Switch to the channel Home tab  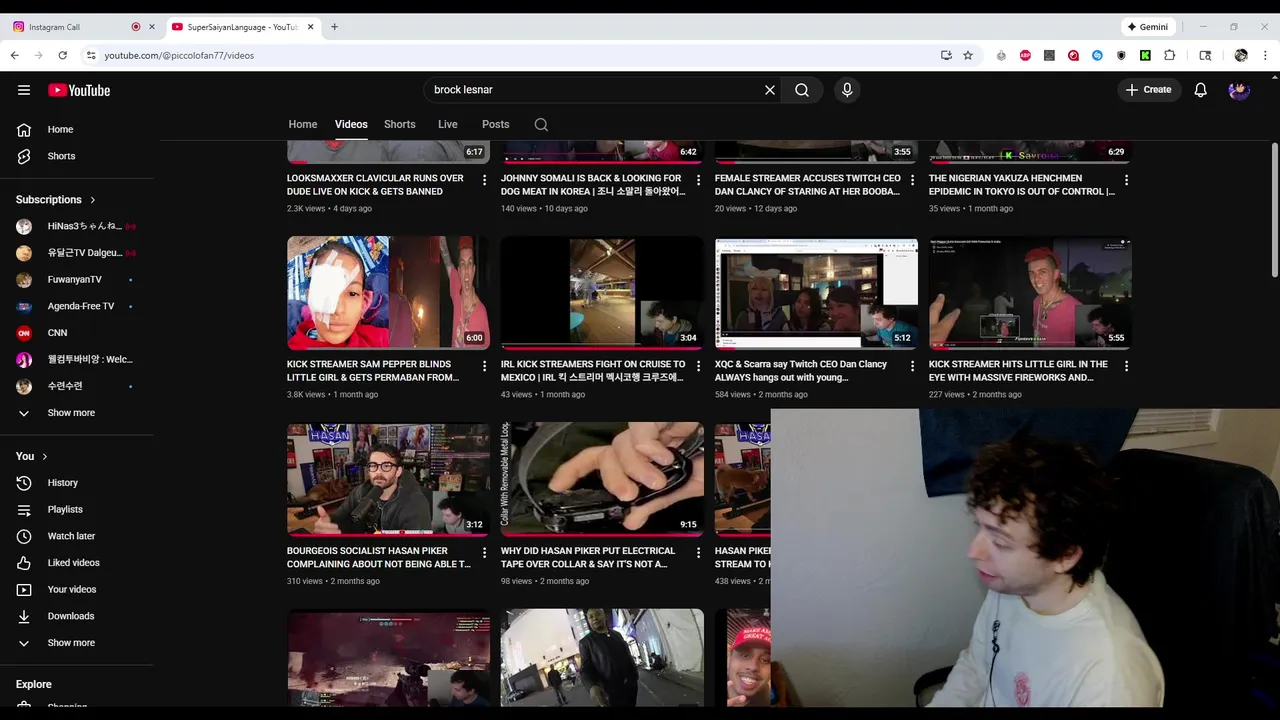(303, 124)
